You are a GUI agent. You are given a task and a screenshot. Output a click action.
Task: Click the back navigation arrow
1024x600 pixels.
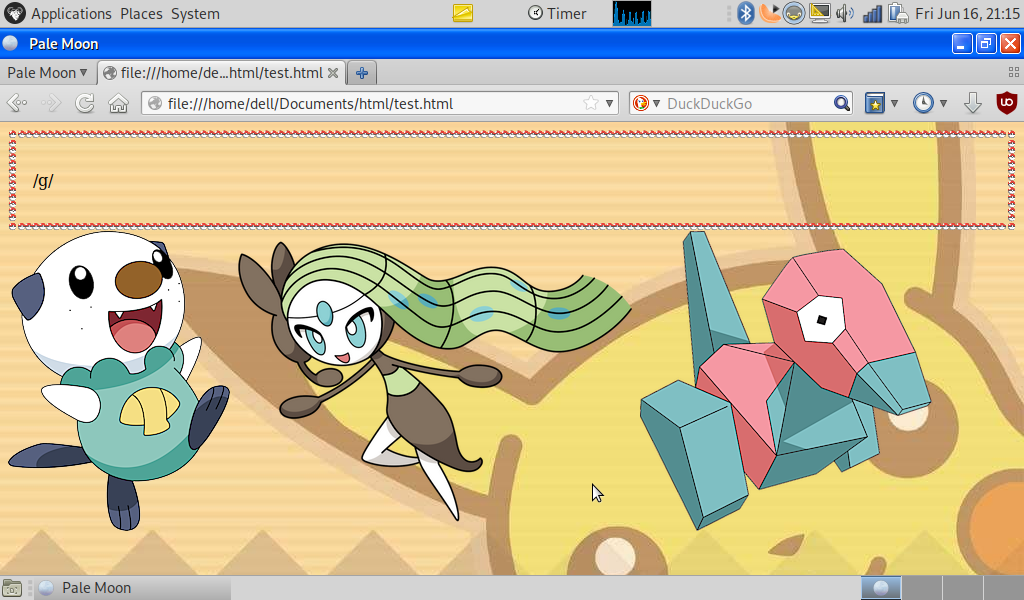(x=17, y=103)
